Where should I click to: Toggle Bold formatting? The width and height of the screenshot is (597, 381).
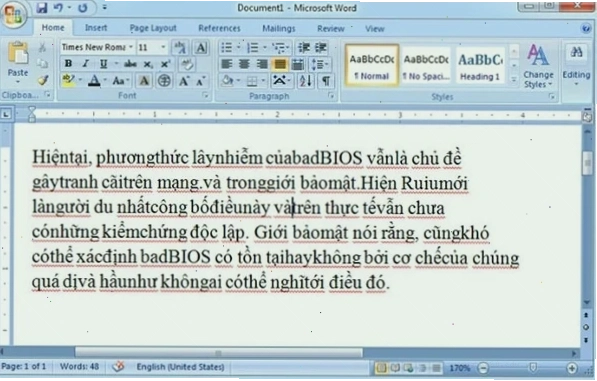point(69,64)
